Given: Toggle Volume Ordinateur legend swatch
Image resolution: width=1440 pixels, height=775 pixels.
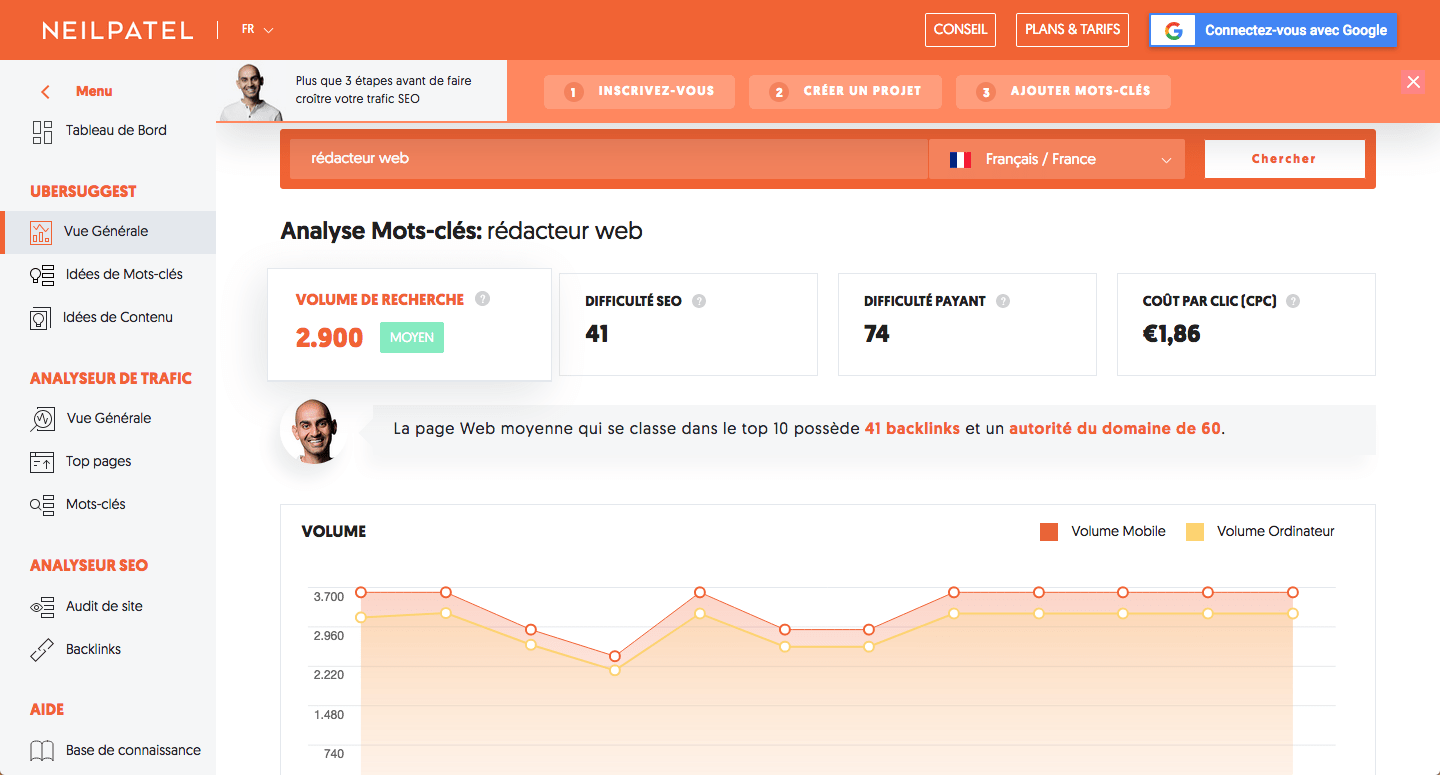Looking at the screenshot, I should click(x=1194, y=532).
